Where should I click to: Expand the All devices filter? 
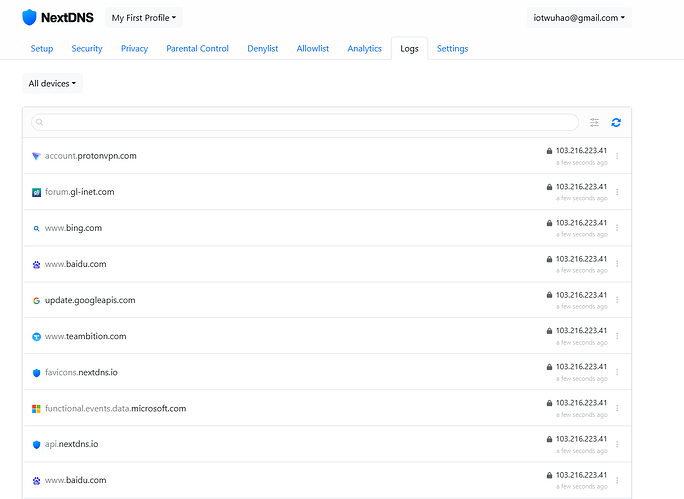click(x=52, y=83)
